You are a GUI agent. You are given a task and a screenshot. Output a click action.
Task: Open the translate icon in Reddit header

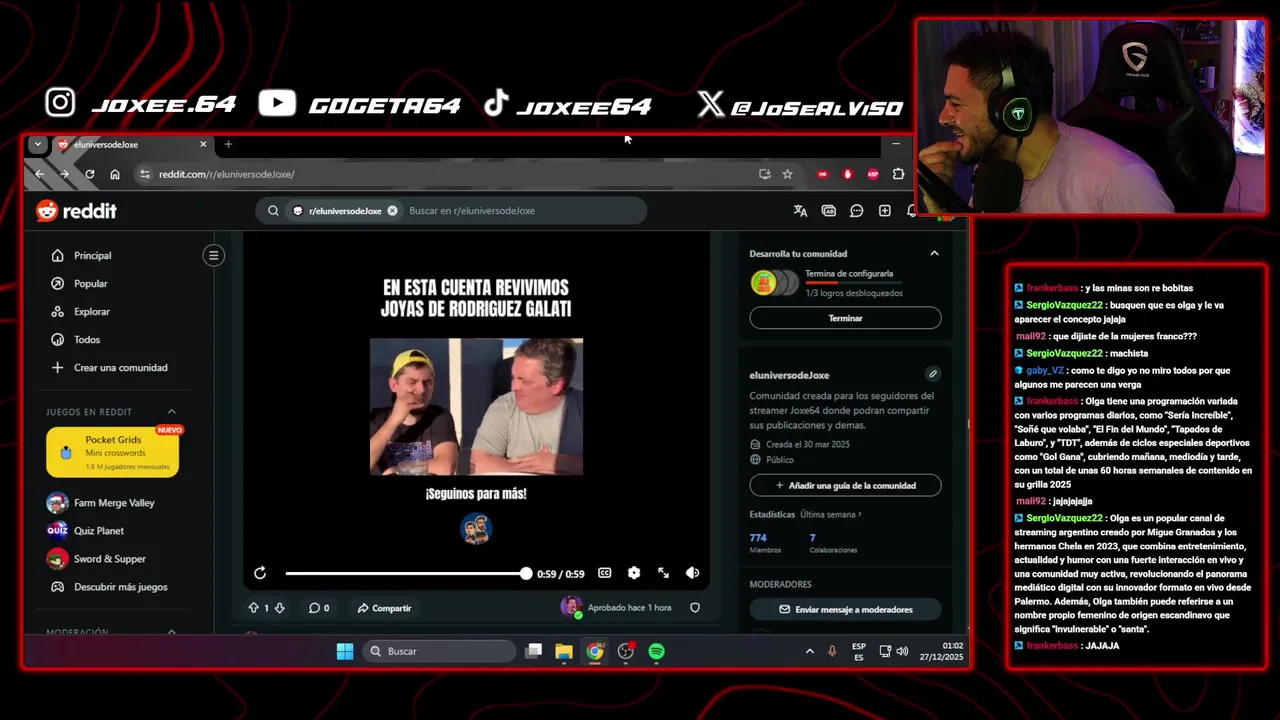[800, 211]
